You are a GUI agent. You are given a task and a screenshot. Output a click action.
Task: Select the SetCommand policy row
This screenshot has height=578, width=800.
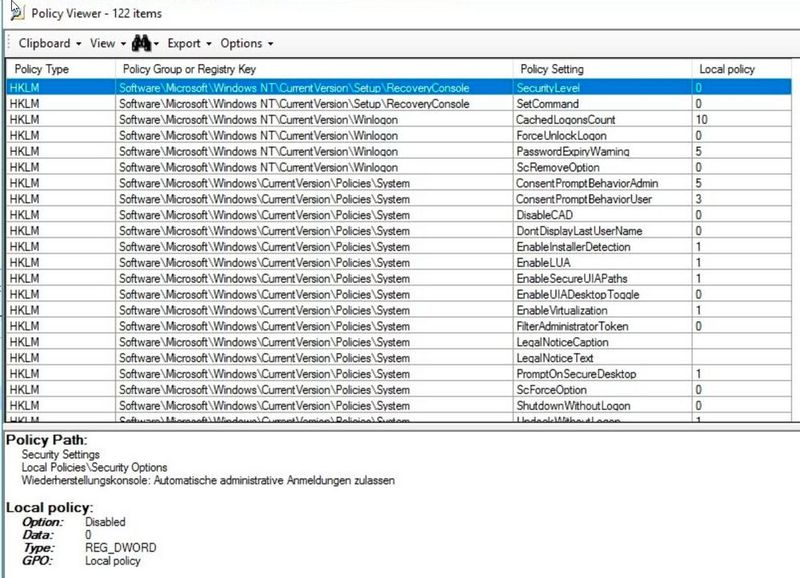point(300,103)
